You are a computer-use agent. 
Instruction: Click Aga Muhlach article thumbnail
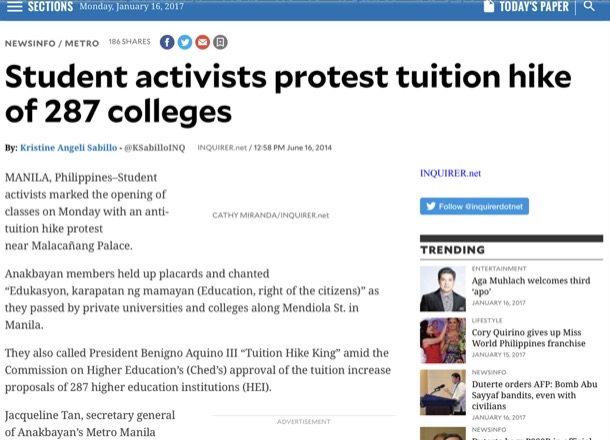pos(442,288)
